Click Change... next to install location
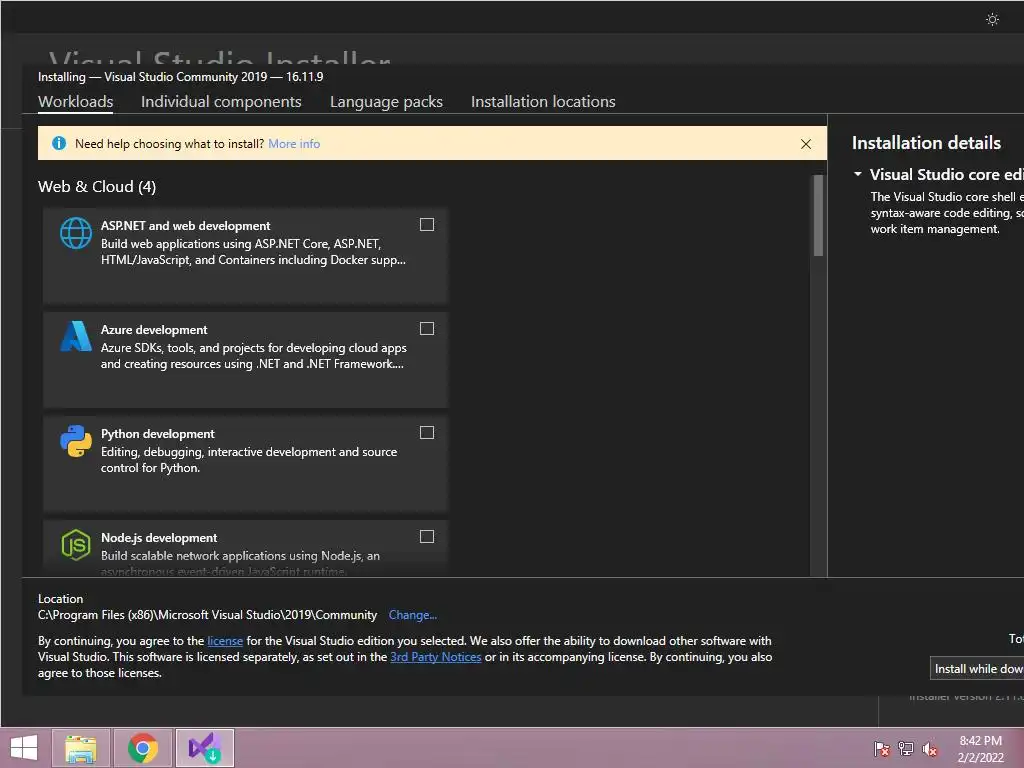Image resolution: width=1024 pixels, height=768 pixels. click(x=413, y=615)
